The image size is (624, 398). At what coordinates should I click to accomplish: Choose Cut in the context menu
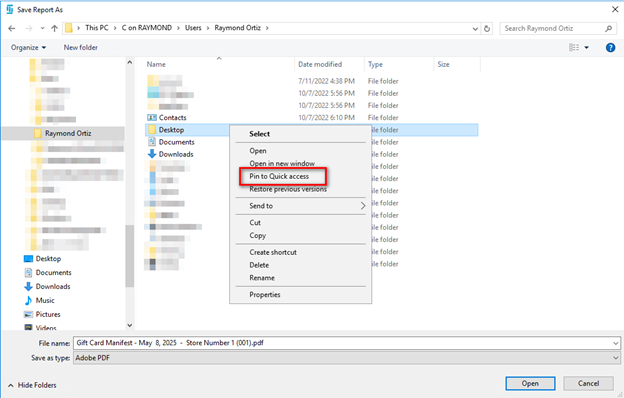(255, 222)
